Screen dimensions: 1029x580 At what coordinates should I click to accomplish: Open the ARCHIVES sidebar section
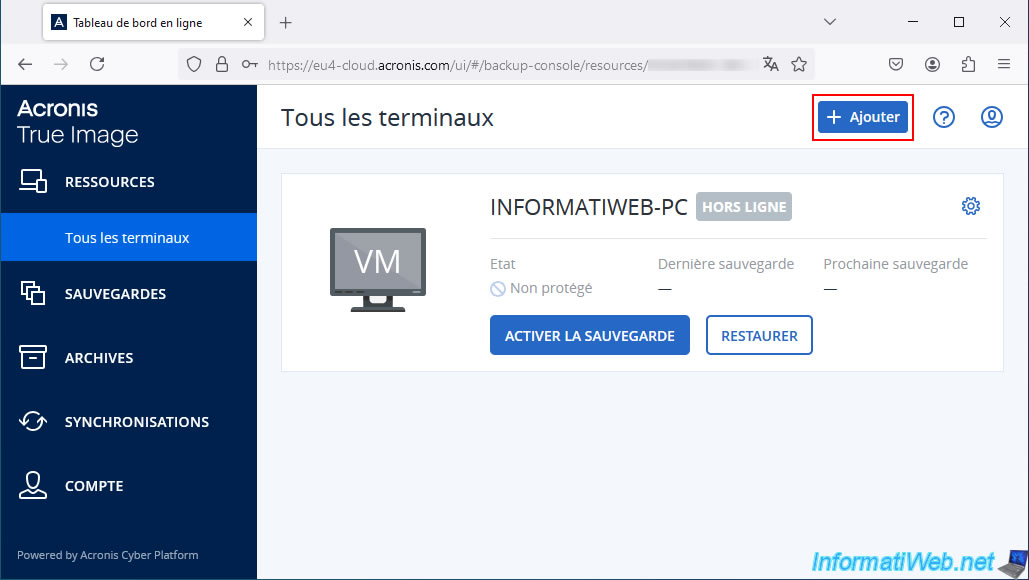tap(129, 358)
